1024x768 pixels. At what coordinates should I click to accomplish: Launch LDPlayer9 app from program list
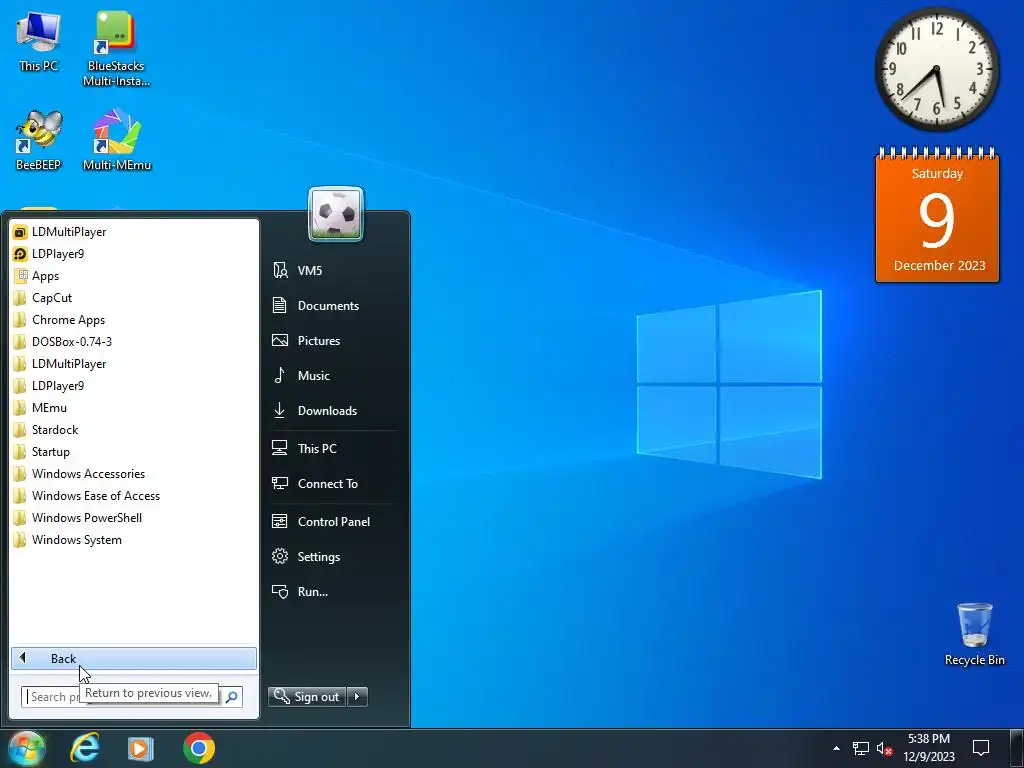tap(134, 254)
